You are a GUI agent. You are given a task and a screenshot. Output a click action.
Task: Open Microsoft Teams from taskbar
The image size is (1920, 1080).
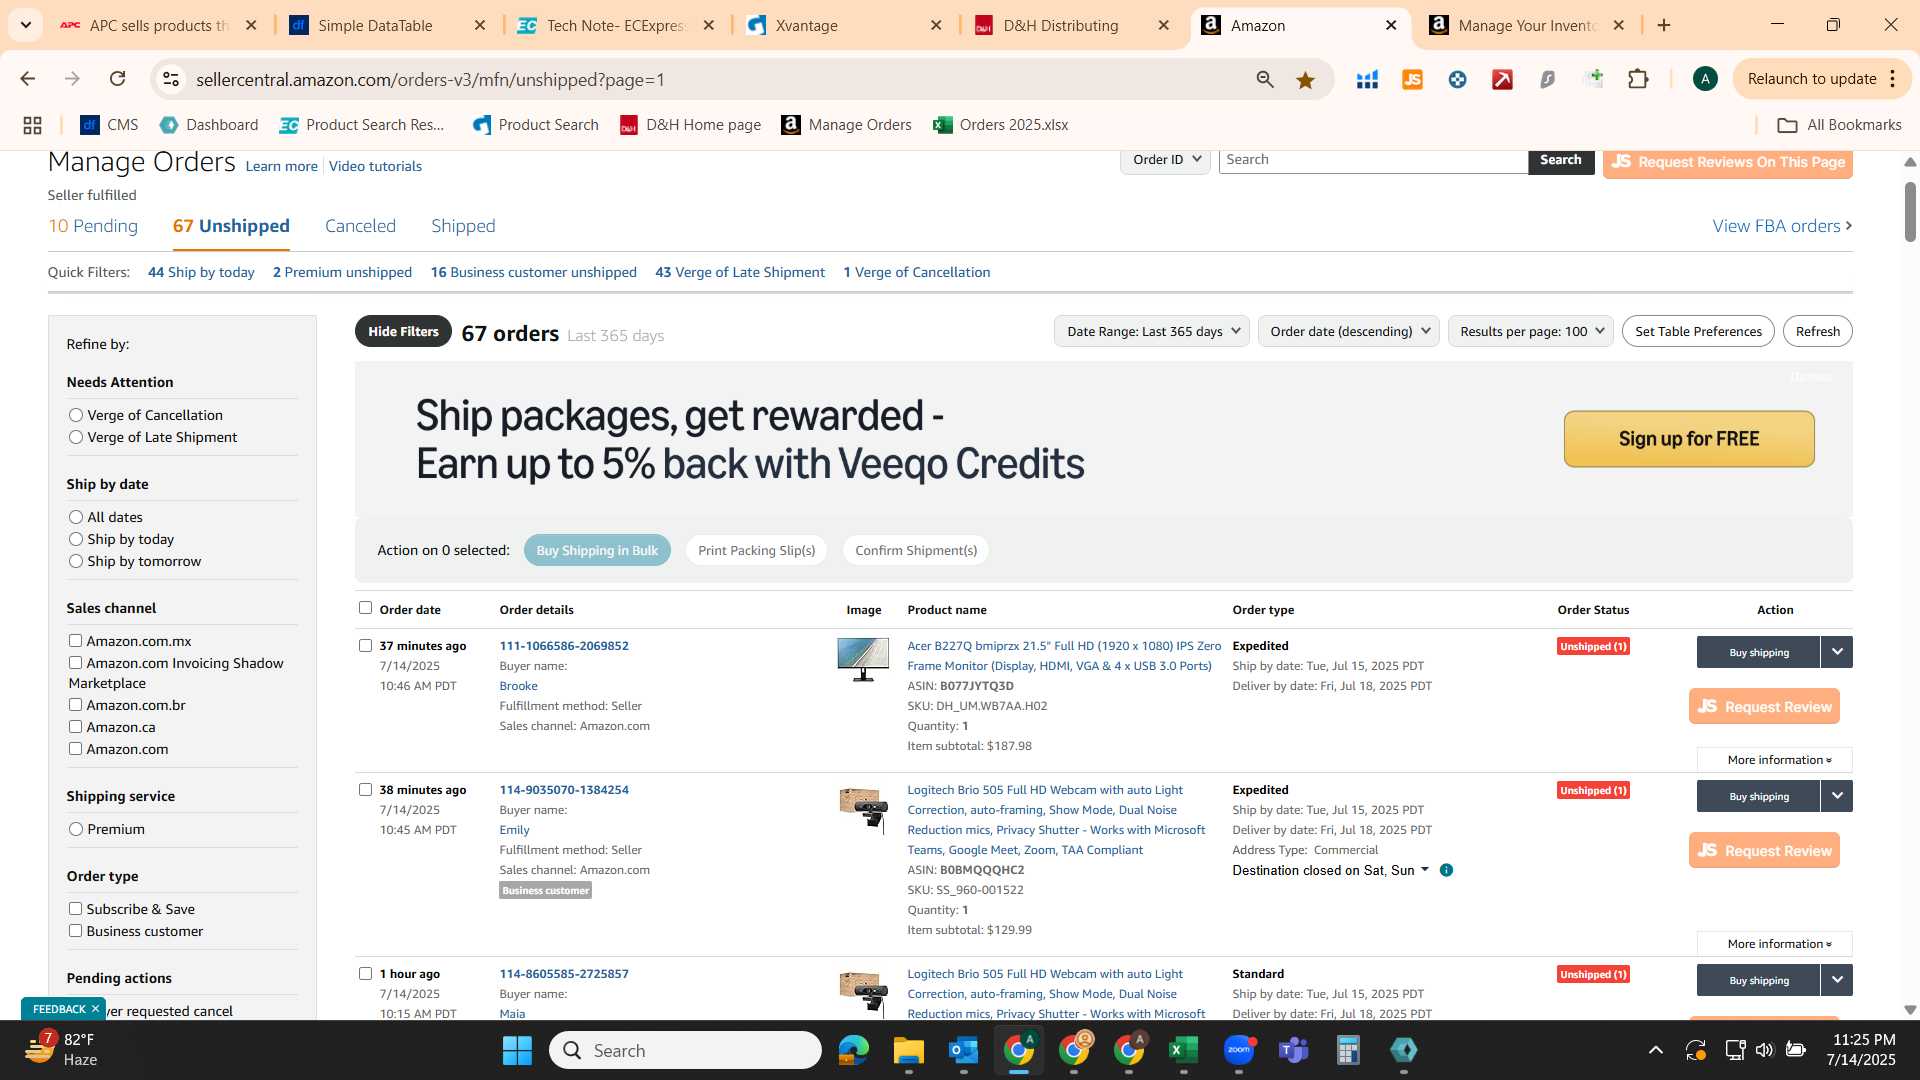point(1294,1050)
